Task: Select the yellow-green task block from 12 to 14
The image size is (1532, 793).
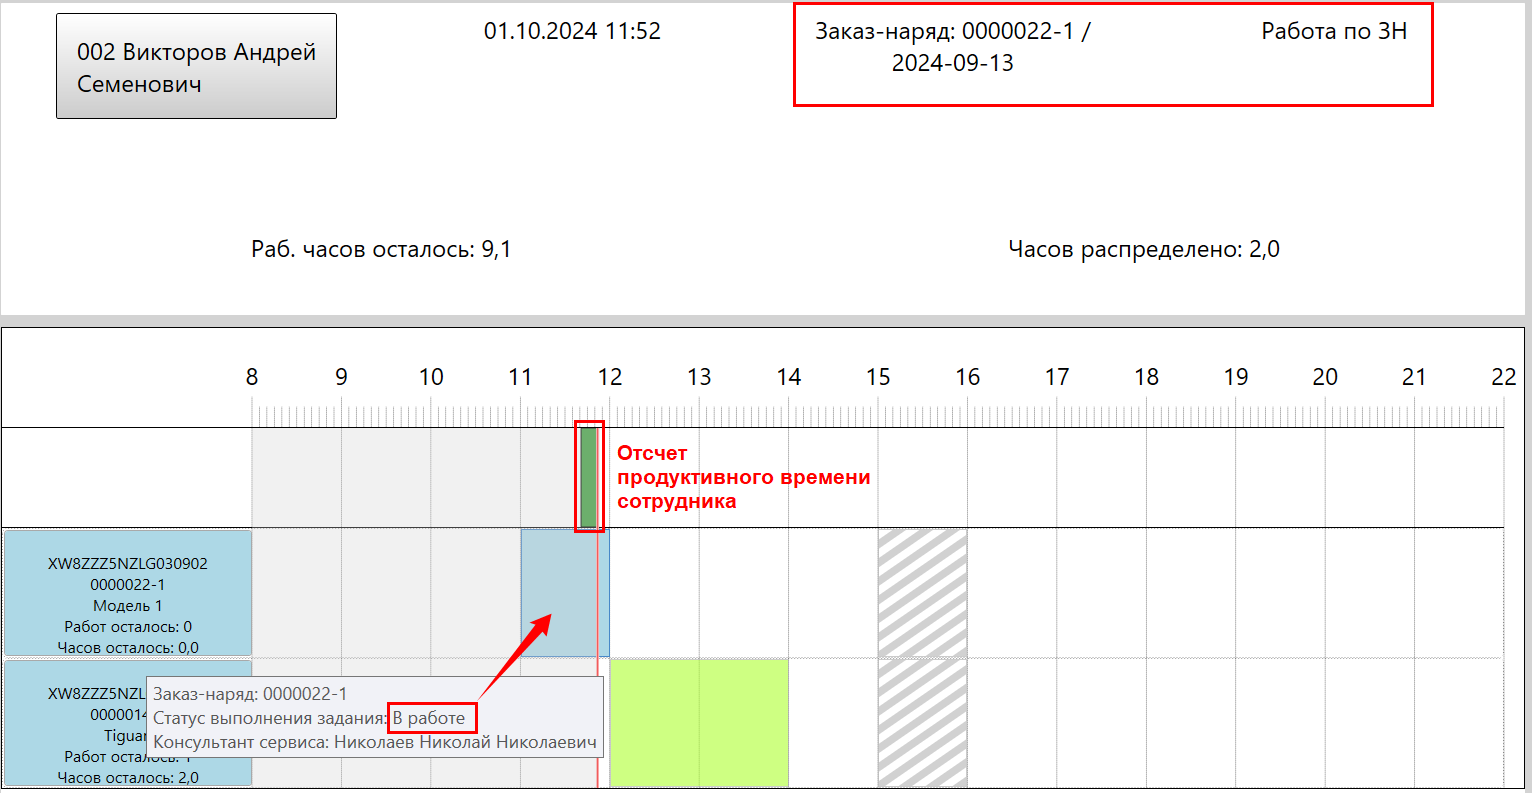Action: [x=698, y=722]
